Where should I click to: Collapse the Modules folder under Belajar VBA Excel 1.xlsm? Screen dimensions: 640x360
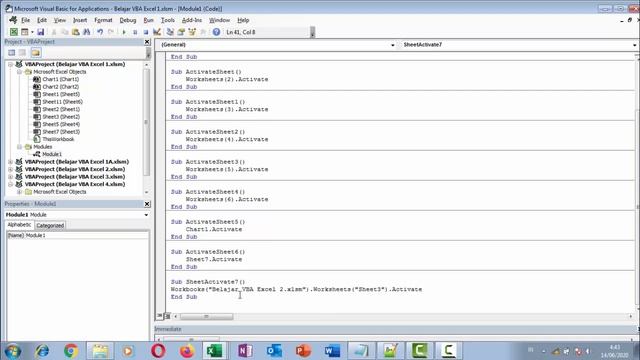click(19, 147)
